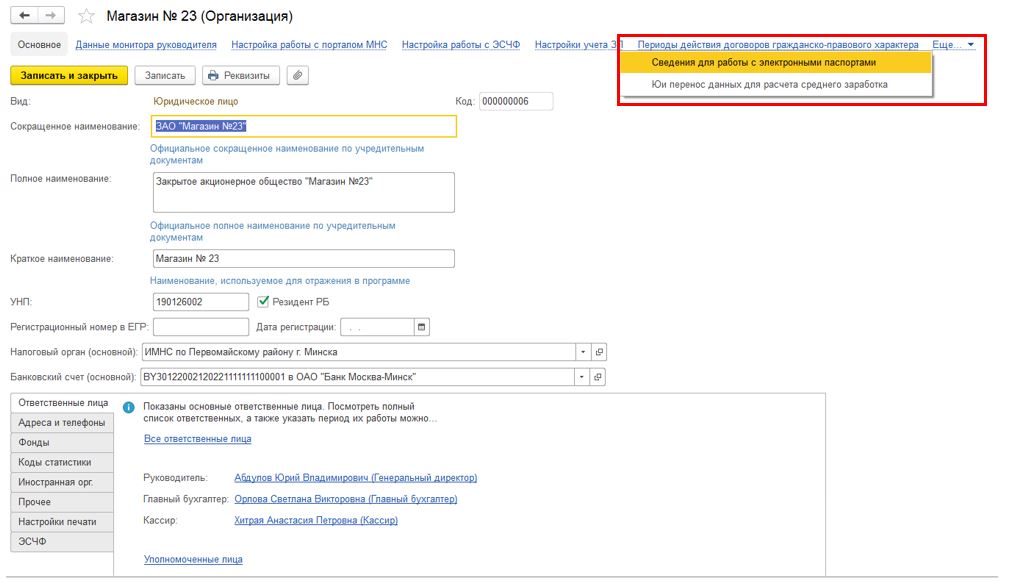The image size is (1009, 583).
Task: Open the bank account record with open-form icon
Action: tap(599, 377)
